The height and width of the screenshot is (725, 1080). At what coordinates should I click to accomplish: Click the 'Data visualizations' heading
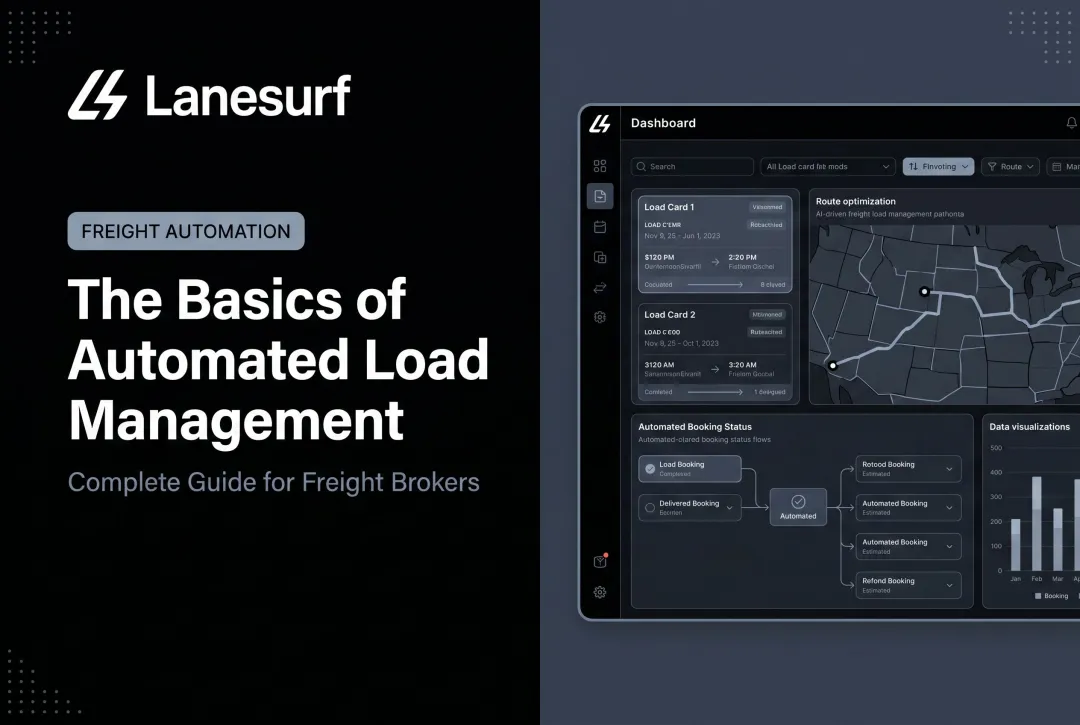pyautogui.click(x=1030, y=427)
